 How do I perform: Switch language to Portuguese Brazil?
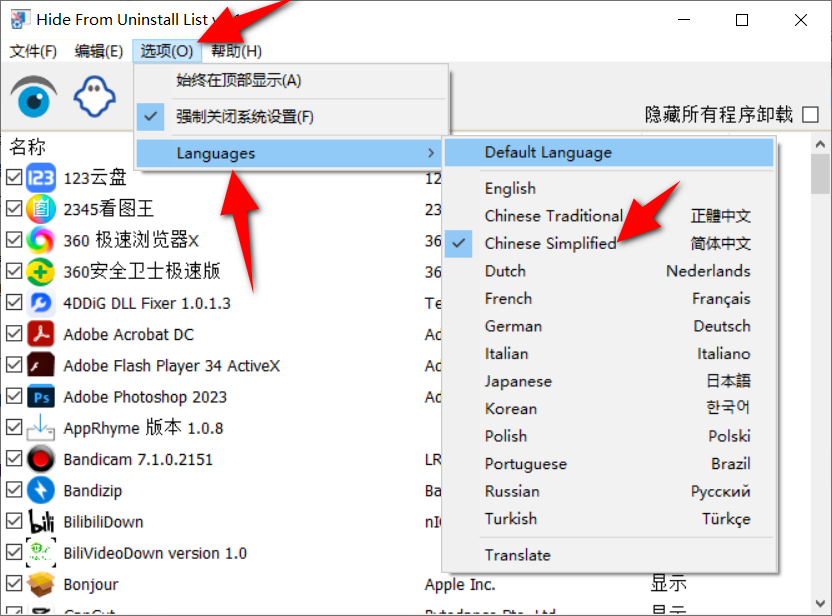[609, 464]
